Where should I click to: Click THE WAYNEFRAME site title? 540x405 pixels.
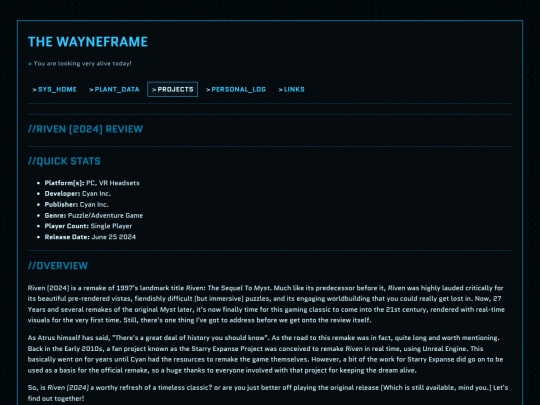[x=88, y=42]
